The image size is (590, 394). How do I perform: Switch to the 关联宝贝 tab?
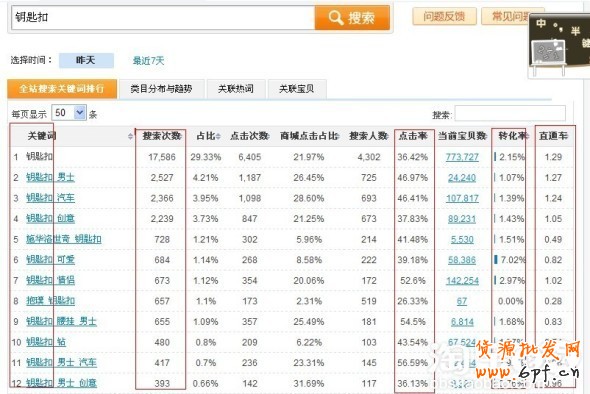pos(297,89)
